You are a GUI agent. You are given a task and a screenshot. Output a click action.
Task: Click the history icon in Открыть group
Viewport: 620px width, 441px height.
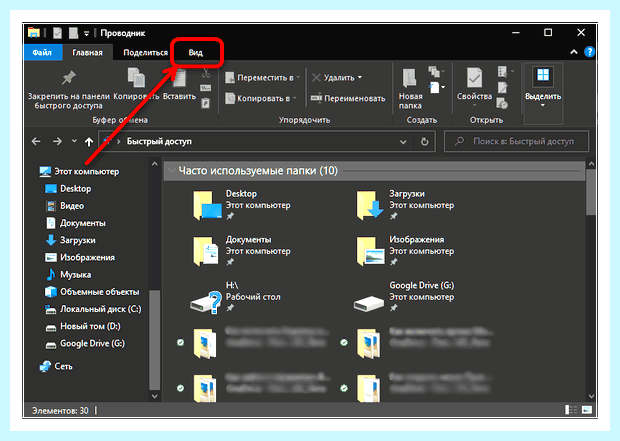click(x=502, y=104)
